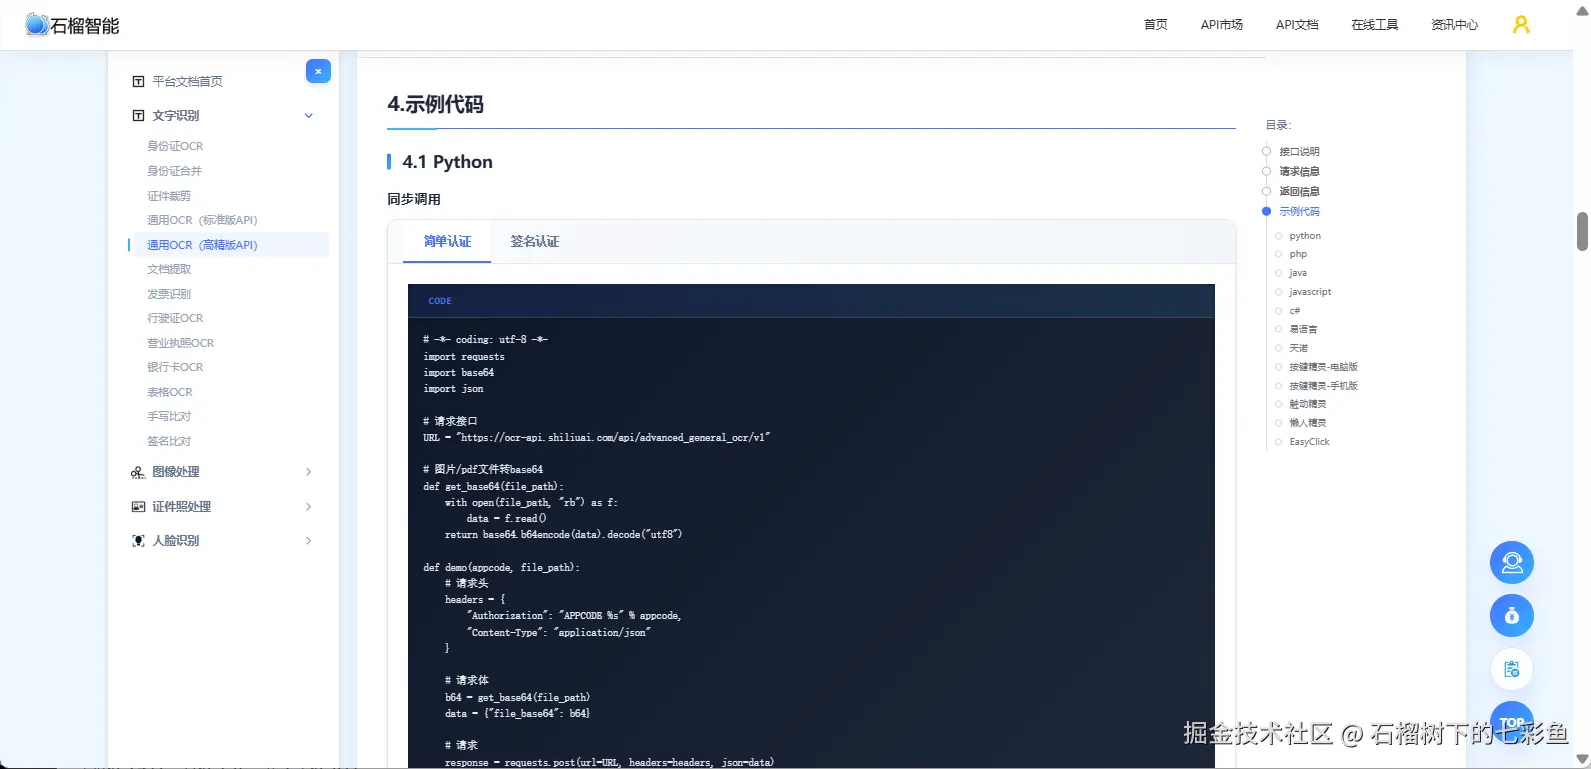The height and width of the screenshot is (769, 1591).
Task: Jump to 按键精灵-手机版 in contents list
Action: click(1323, 386)
